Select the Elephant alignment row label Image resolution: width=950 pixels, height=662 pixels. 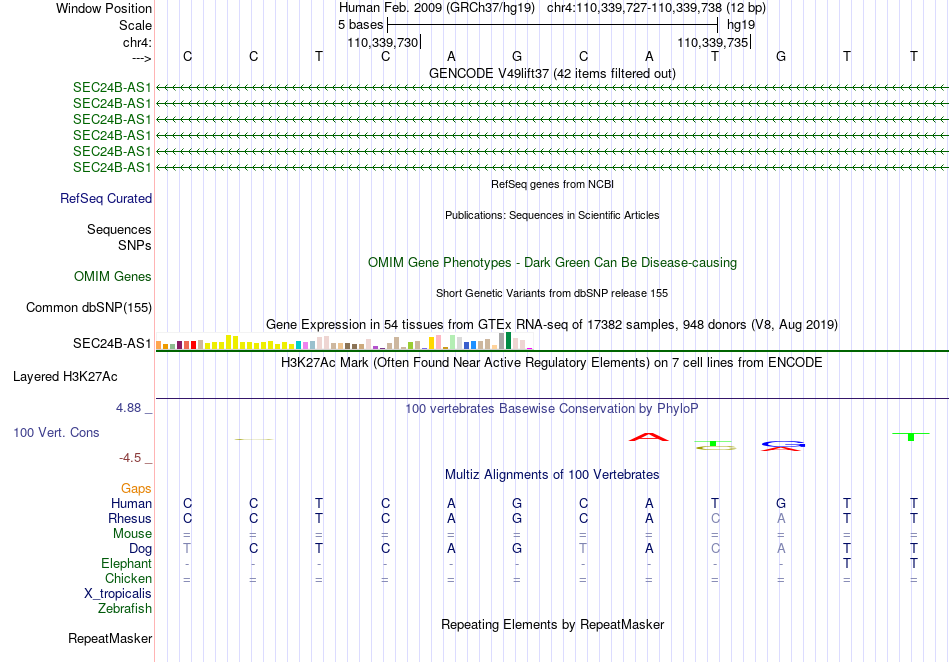tap(126, 564)
